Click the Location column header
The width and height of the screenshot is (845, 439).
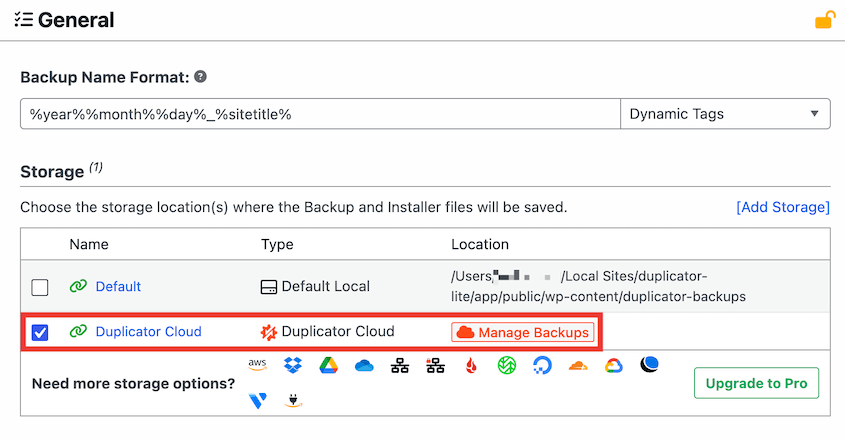coord(480,244)
